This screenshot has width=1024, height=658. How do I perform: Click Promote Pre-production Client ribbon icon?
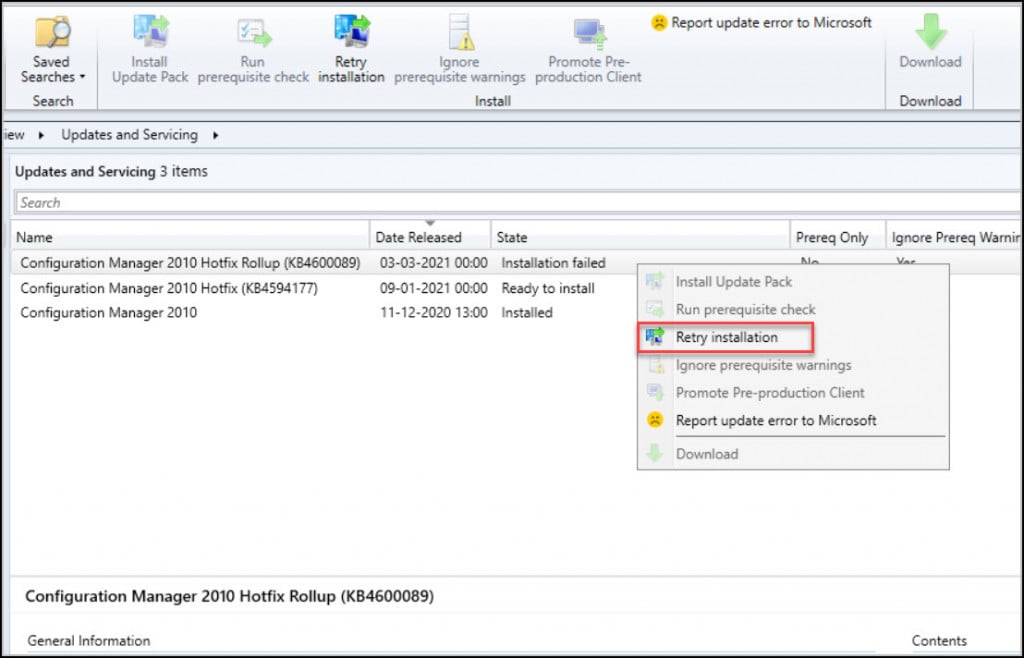click(589, 33)
